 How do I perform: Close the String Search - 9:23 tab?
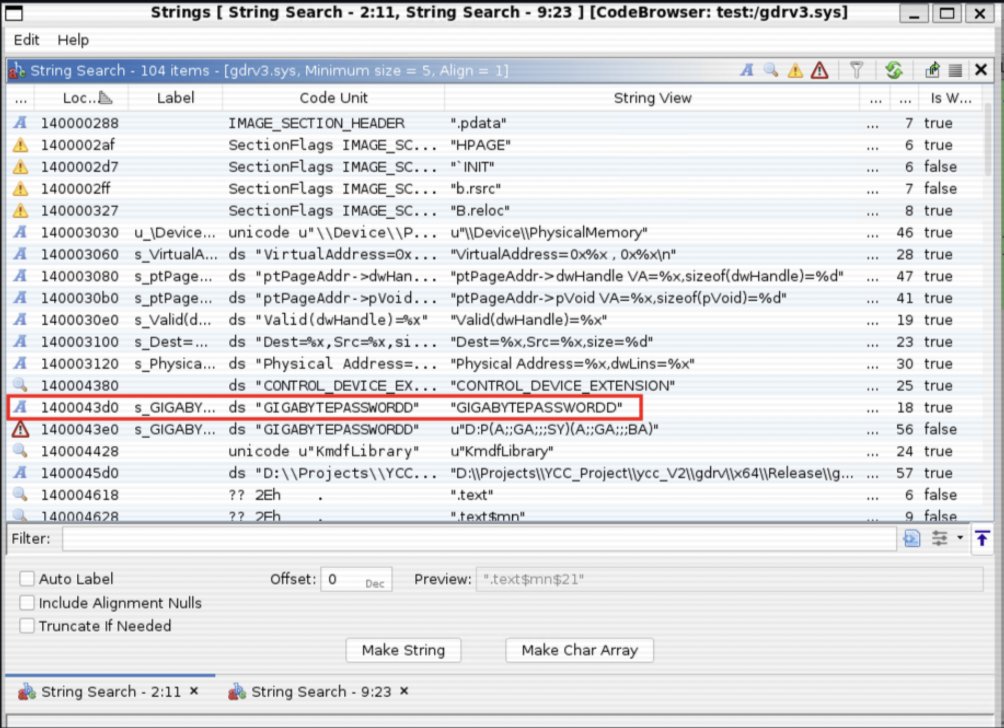(x=404, y=691)
